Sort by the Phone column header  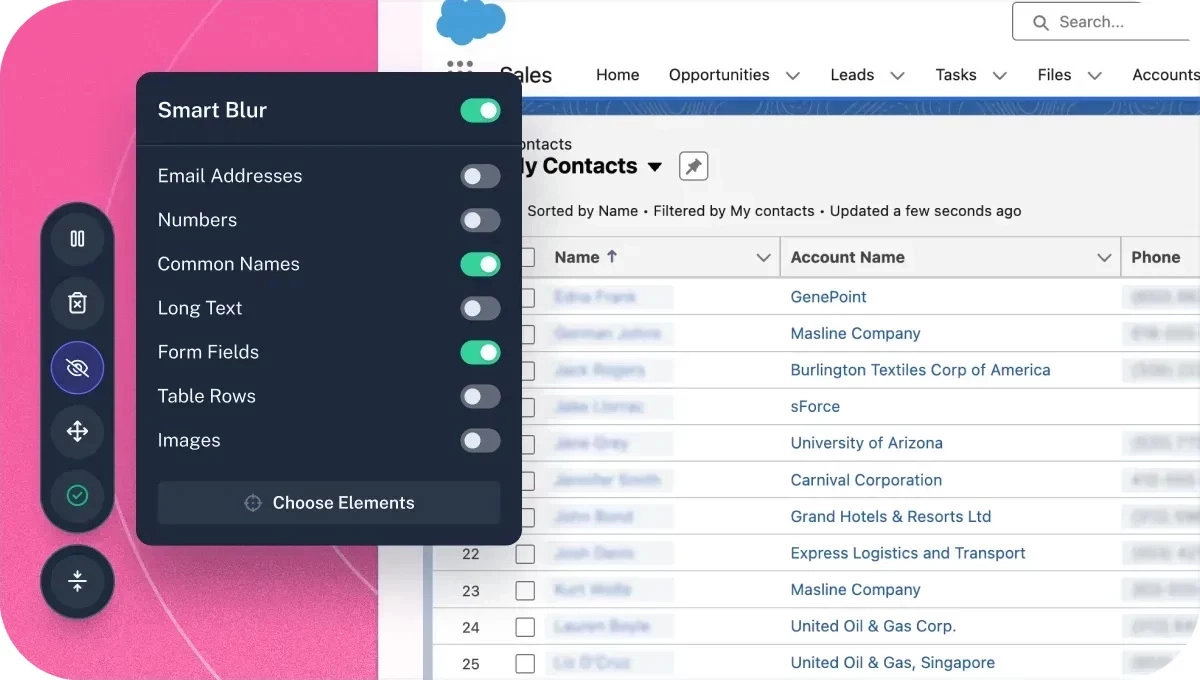[x=1156, y=257]
